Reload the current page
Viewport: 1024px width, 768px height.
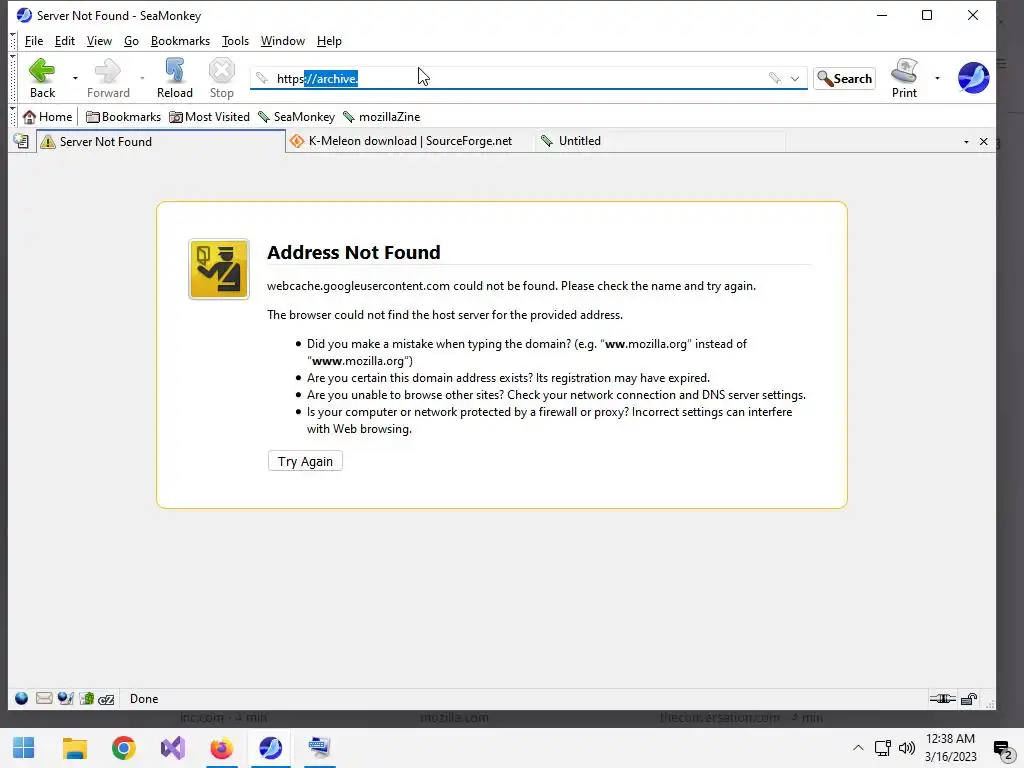pyautogui.click(x=174, y=78)
